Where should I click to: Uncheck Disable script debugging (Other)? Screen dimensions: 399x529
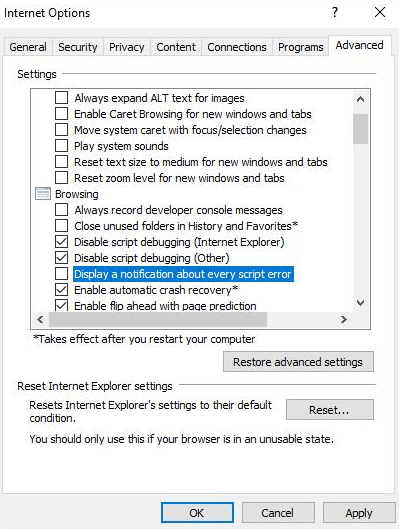(x=61, y=258)
